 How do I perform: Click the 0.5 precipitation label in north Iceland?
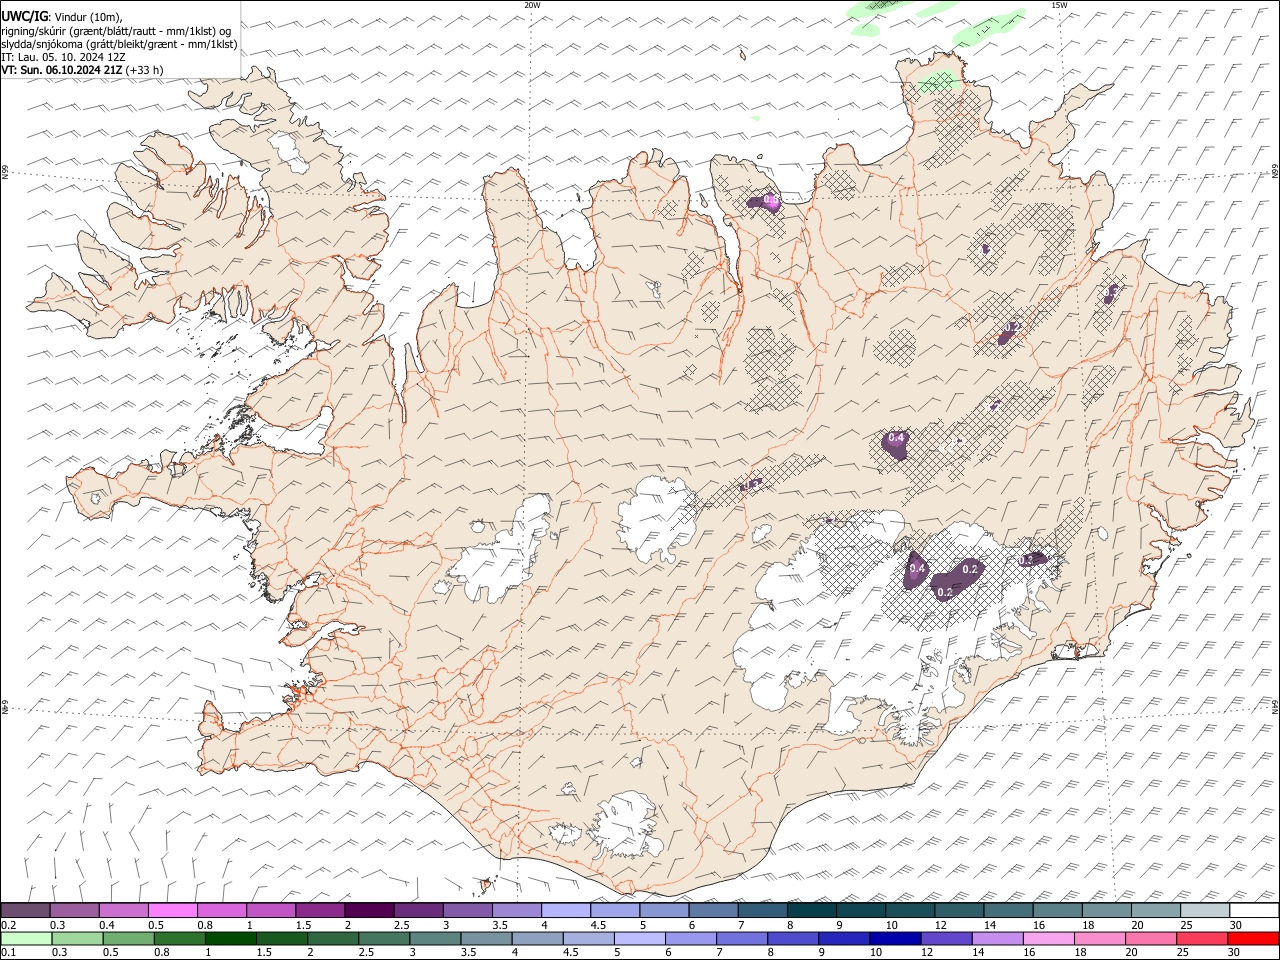coord(771,201)
